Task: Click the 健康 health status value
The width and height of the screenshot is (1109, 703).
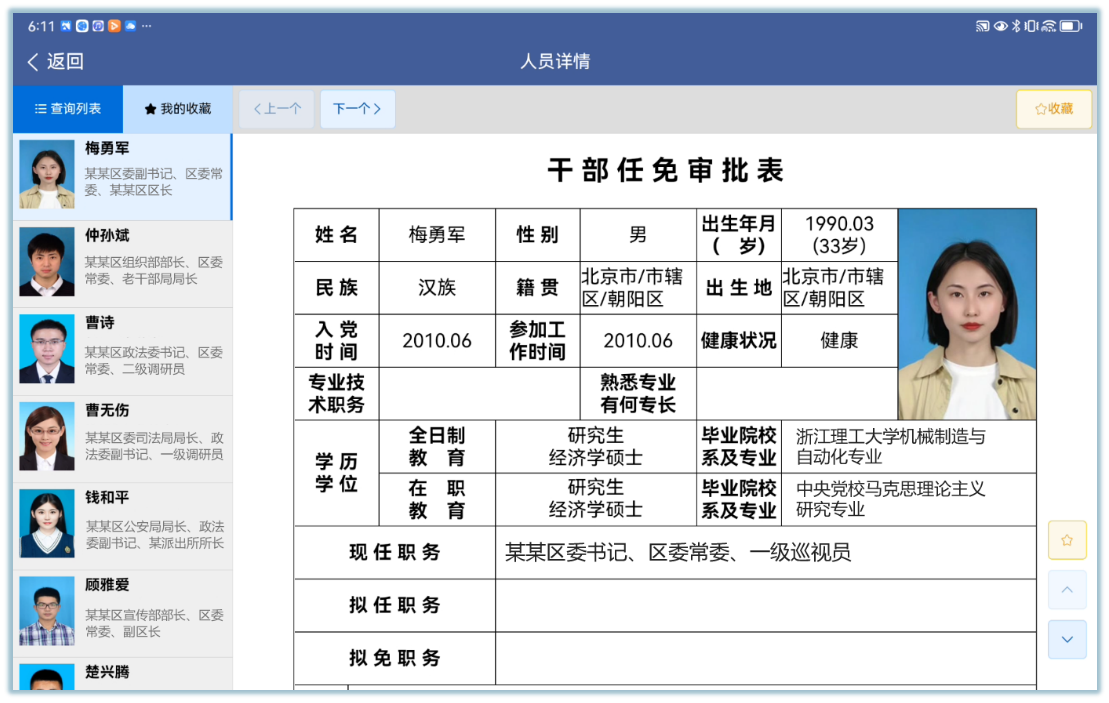Action: click(x=840, y=341)
